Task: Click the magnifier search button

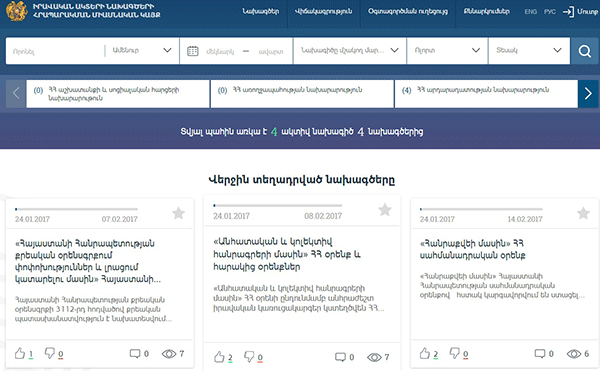Action: 584,50
